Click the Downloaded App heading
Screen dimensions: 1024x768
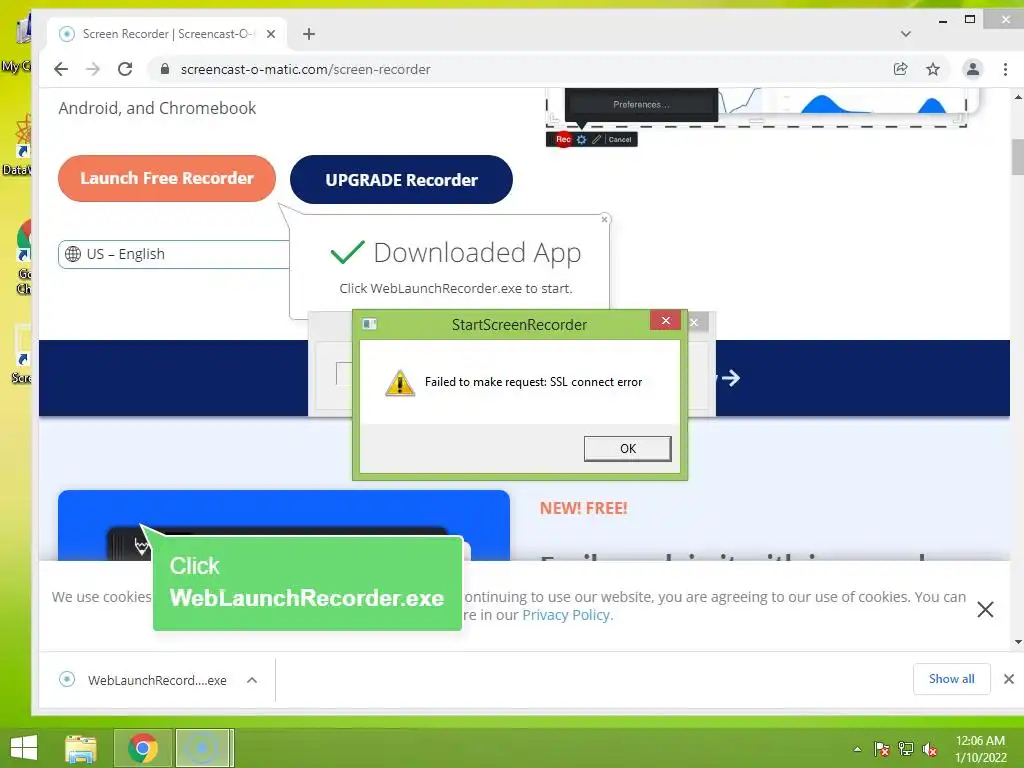[x=477, y=253]
